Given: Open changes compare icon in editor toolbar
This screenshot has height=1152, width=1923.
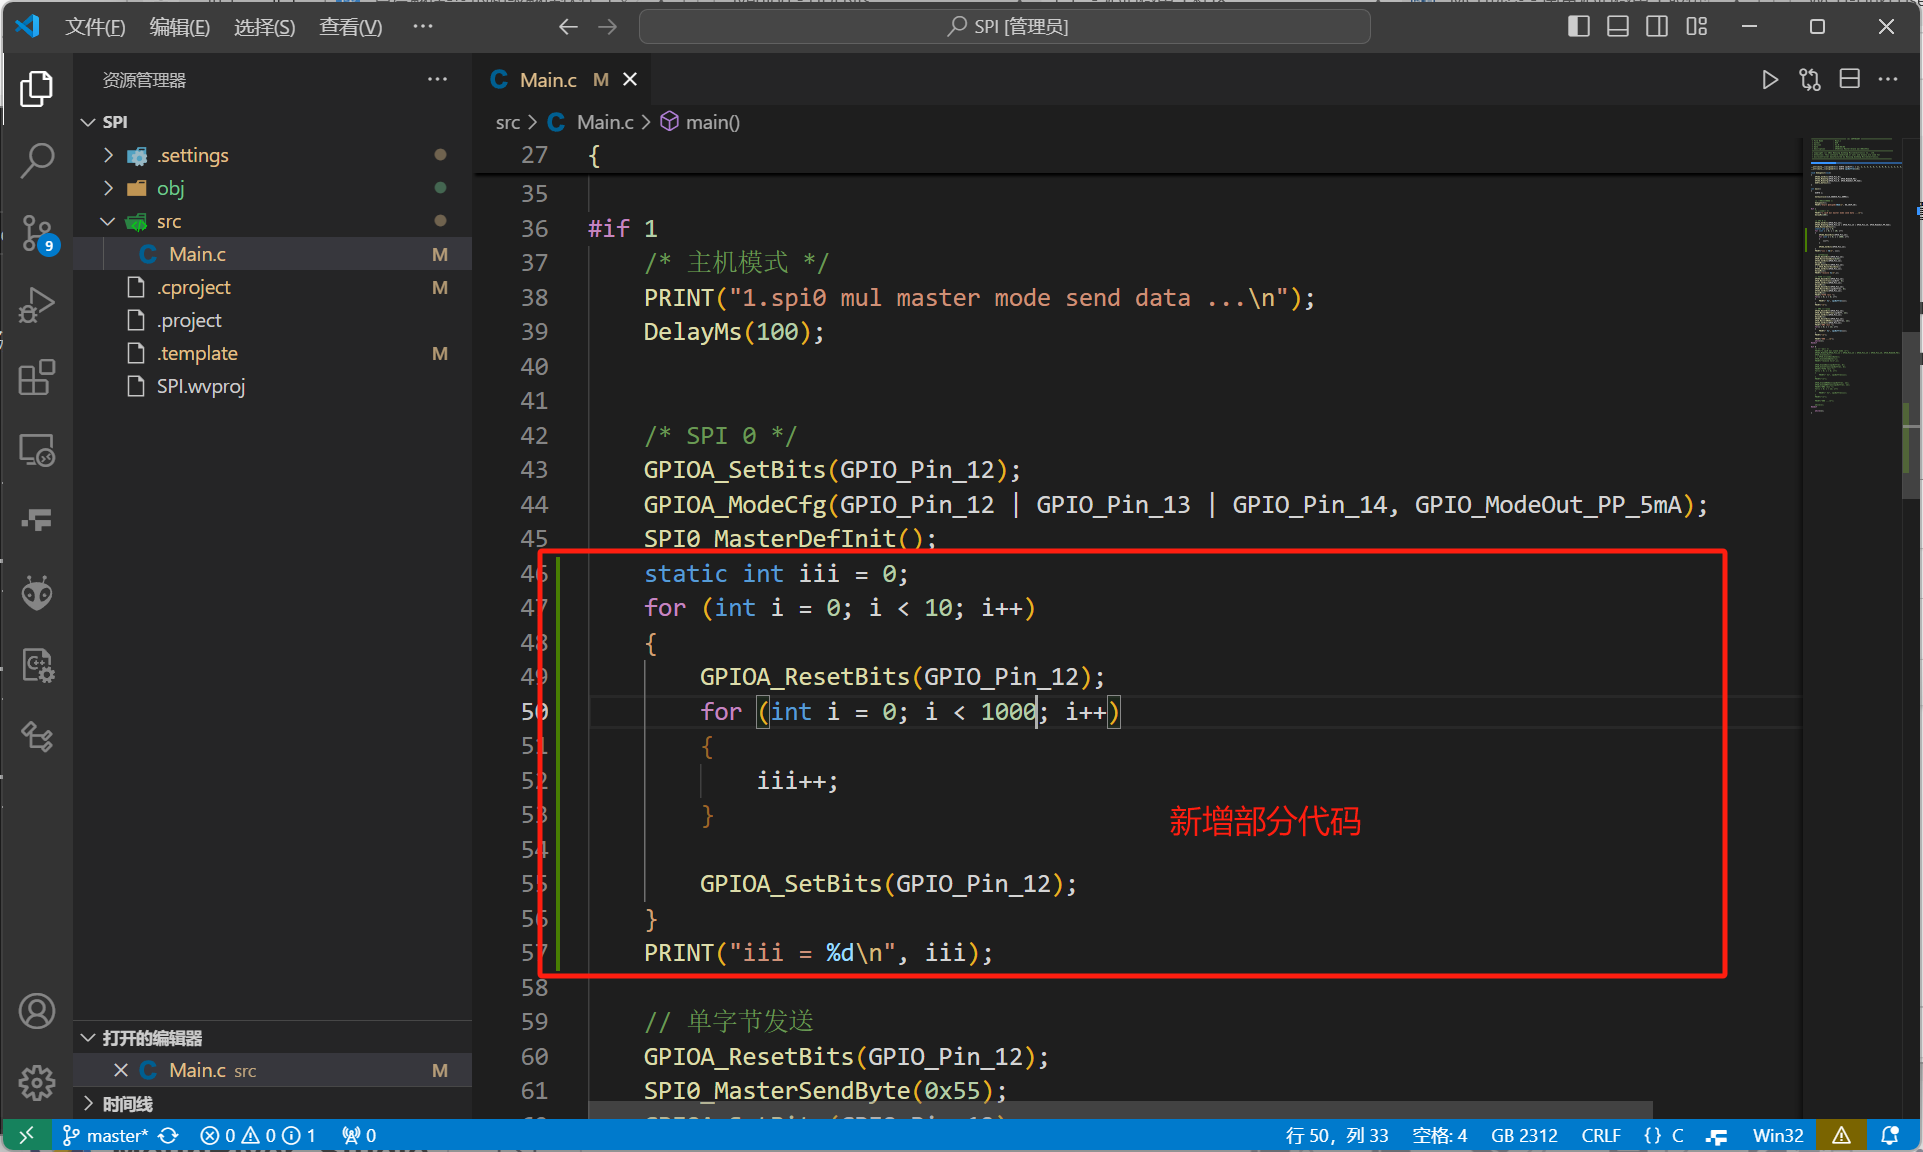Looking at the screenshot, I should [1810, 80].
